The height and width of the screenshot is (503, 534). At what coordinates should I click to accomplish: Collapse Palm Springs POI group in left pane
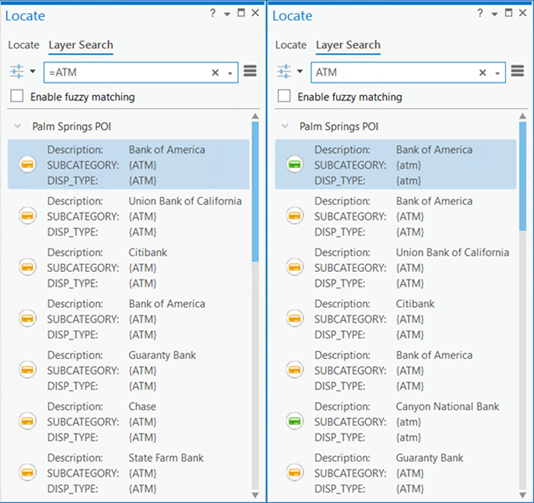[17, 126]
